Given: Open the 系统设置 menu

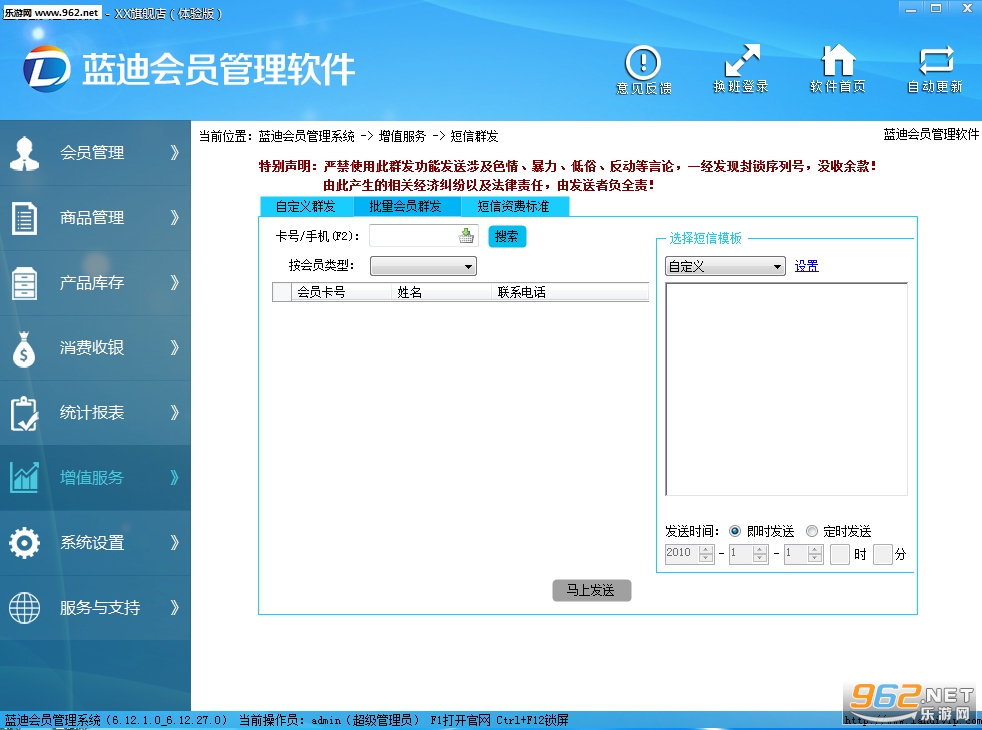Looking at the screenshot, I should click(95, 543).
